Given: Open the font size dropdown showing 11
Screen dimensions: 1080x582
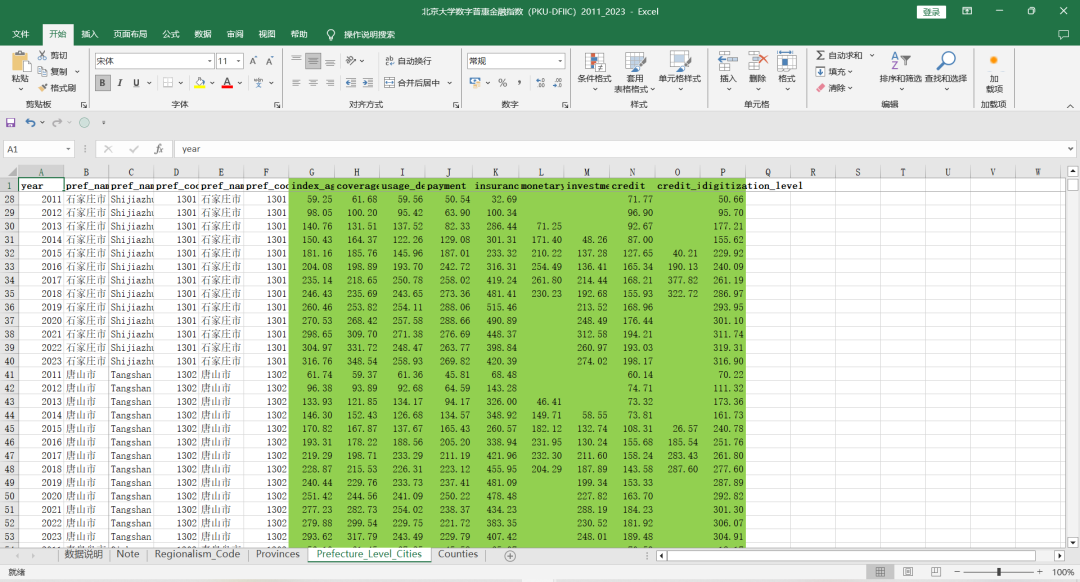Looking at the screenshot, I should click(x=238, y=61).
